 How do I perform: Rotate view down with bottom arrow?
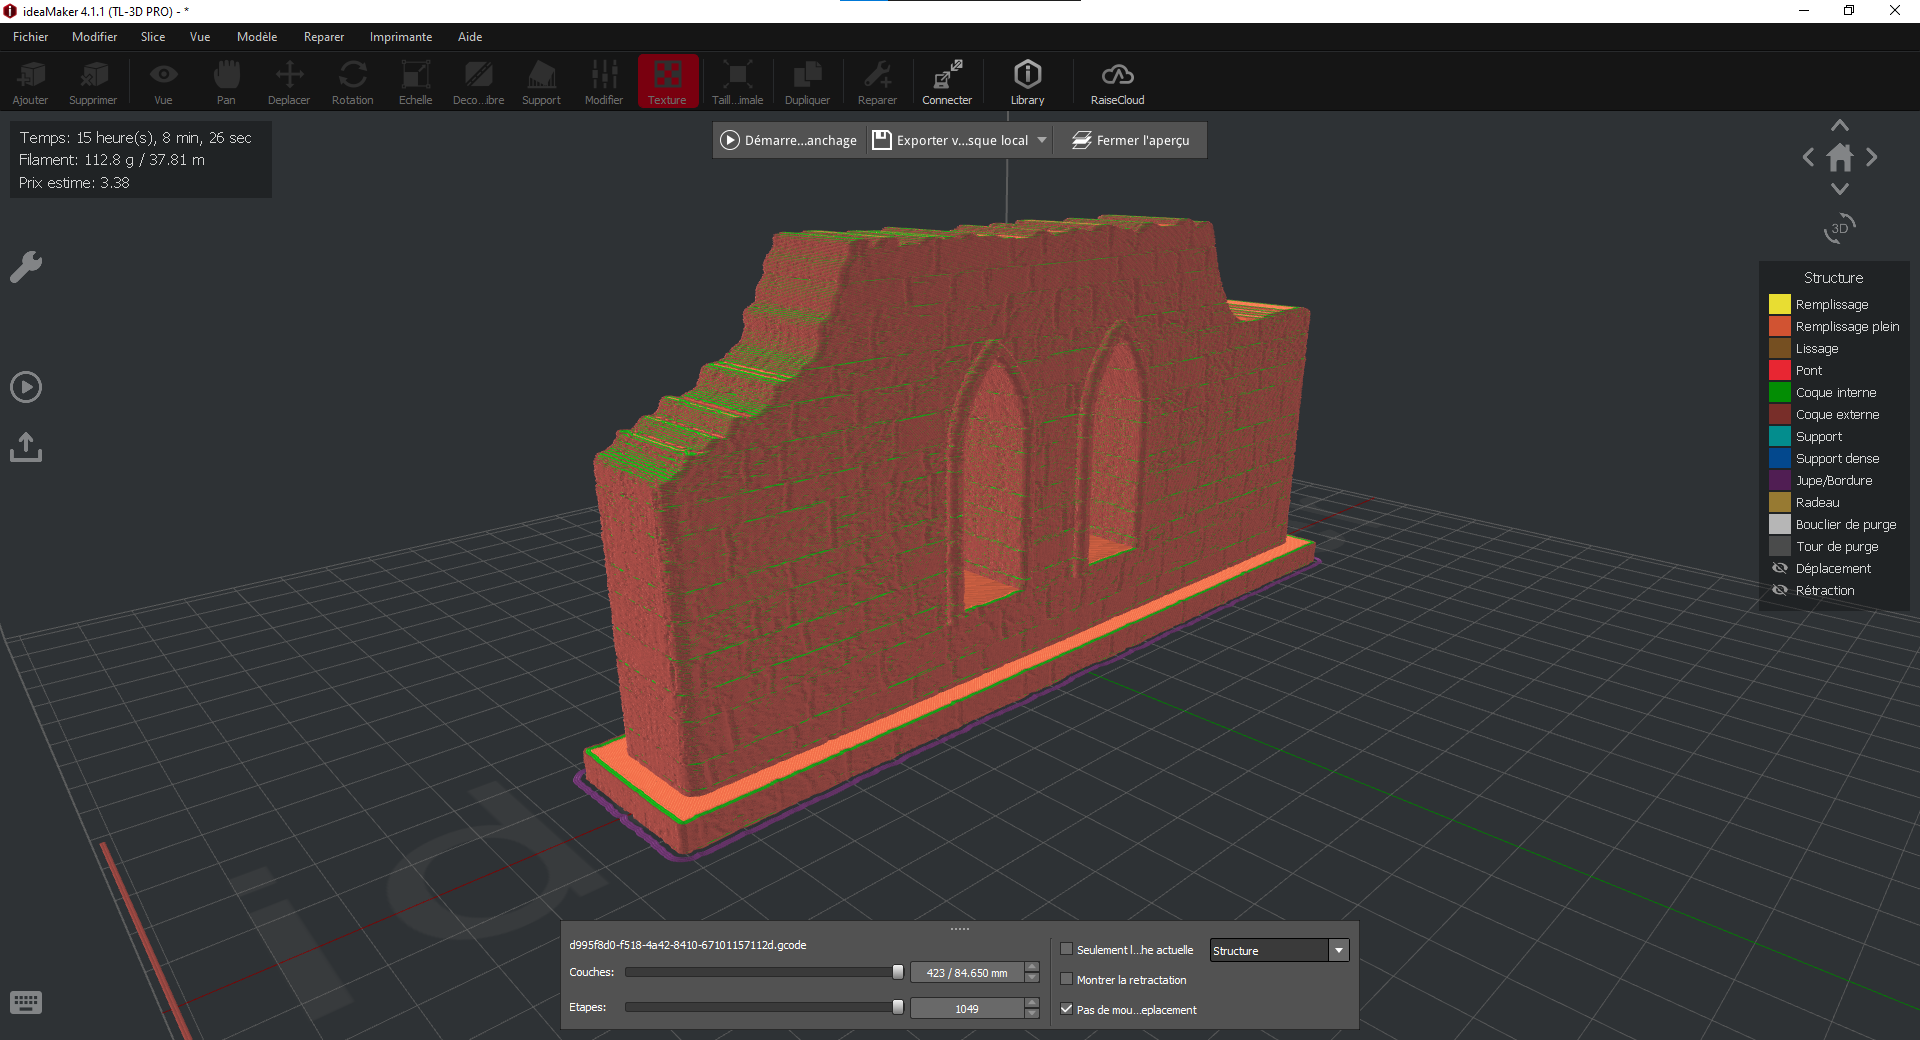1840,189
